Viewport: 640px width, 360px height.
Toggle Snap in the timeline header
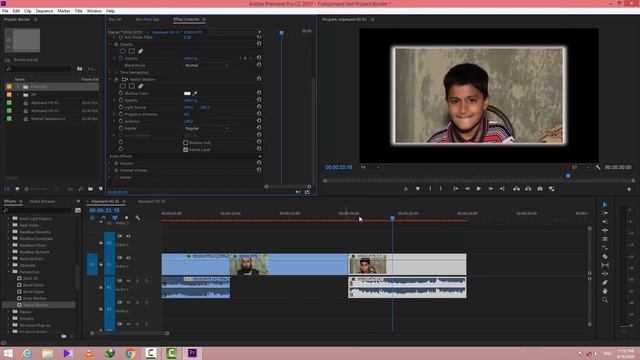click(x=103, y=218)
